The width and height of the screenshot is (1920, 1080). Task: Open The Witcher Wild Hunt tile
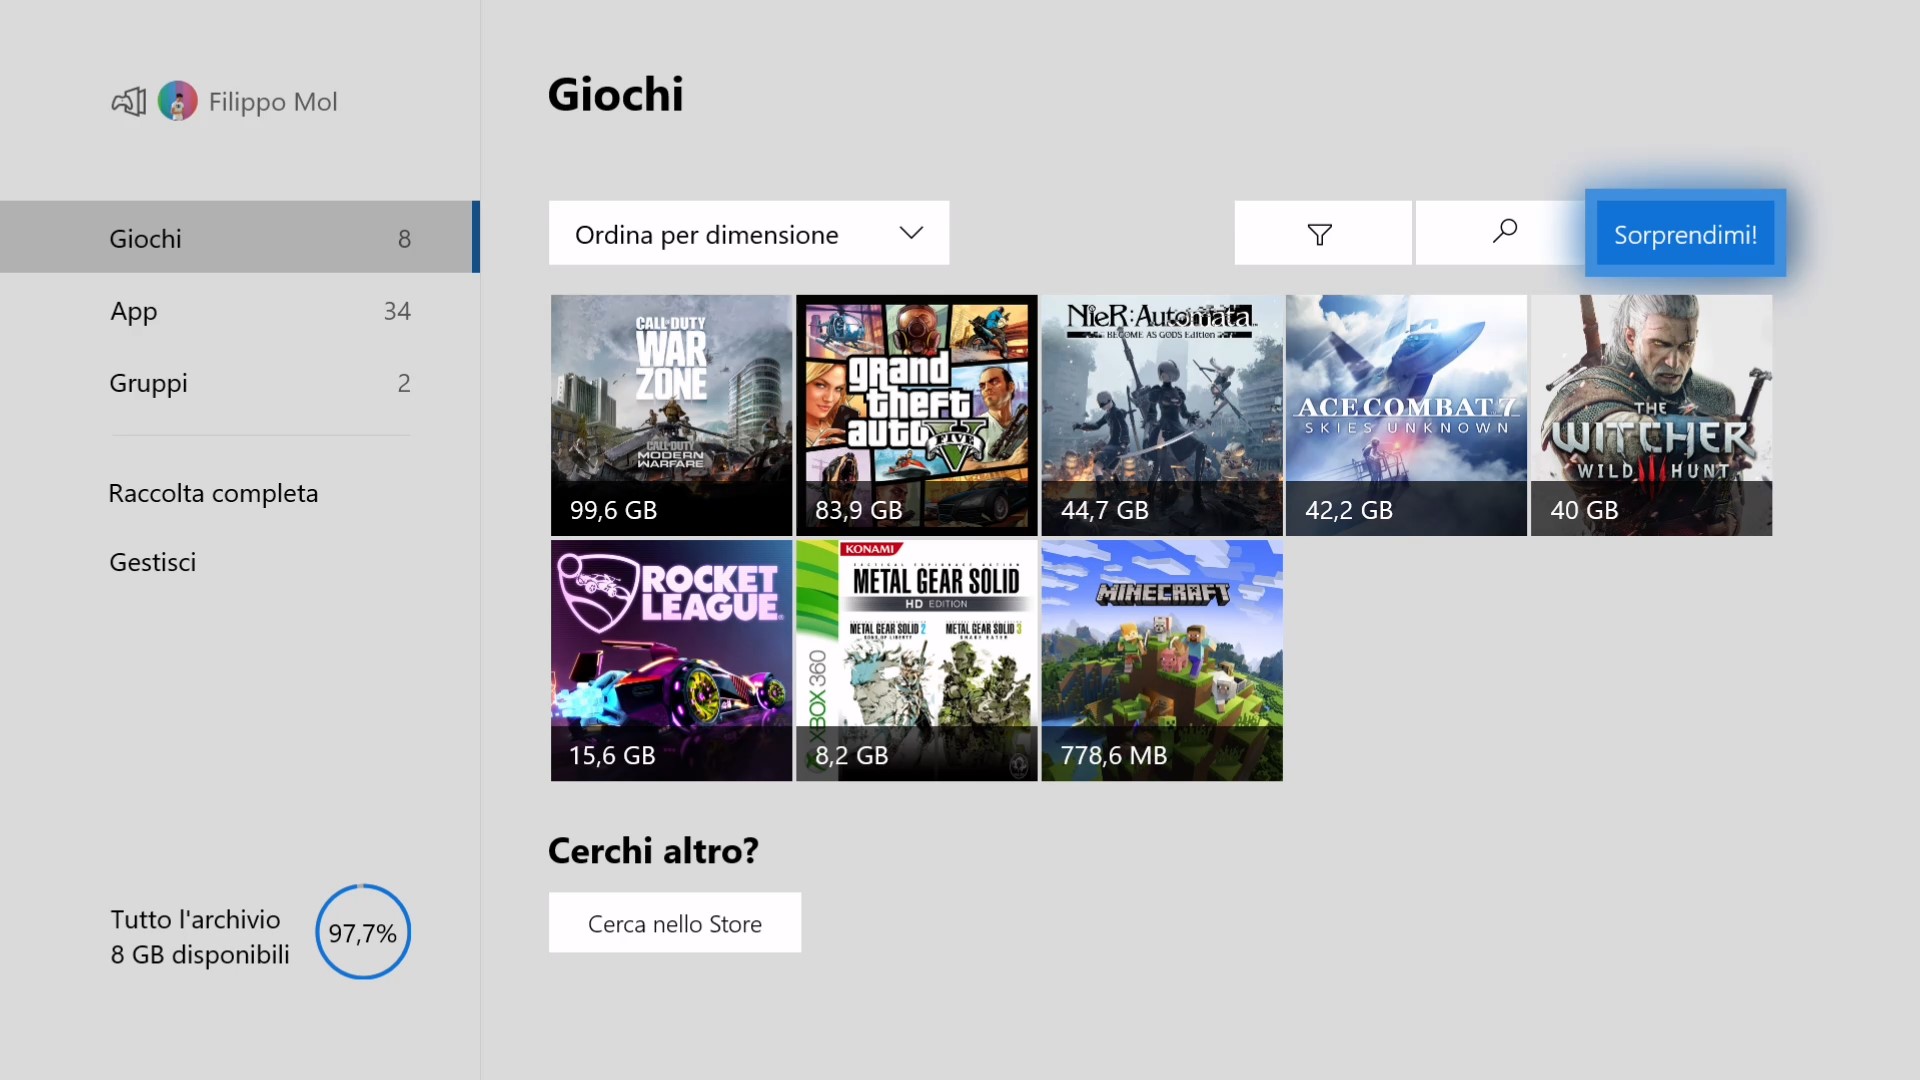tap(1651, 415)
